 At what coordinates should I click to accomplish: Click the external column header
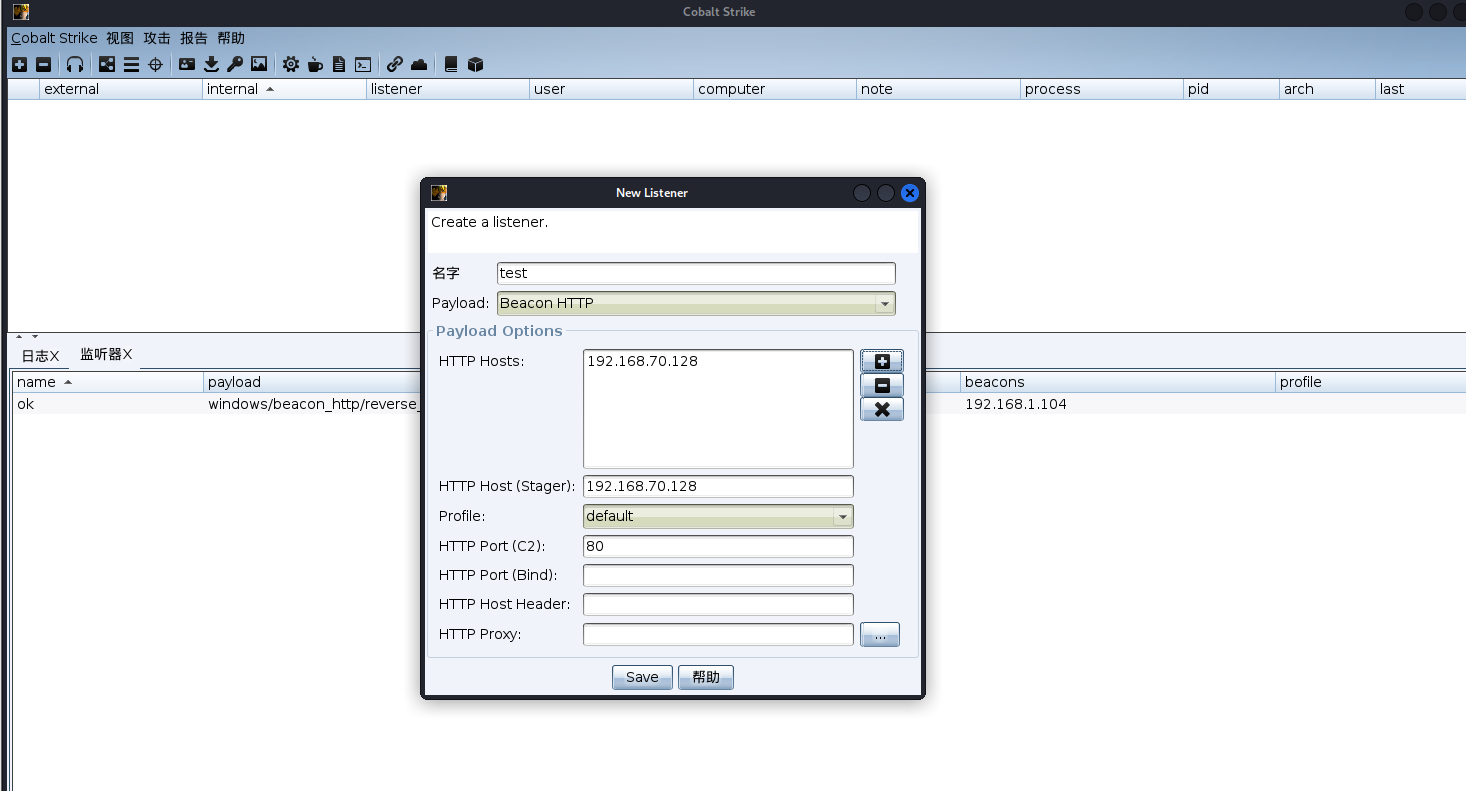coord(121,89)
